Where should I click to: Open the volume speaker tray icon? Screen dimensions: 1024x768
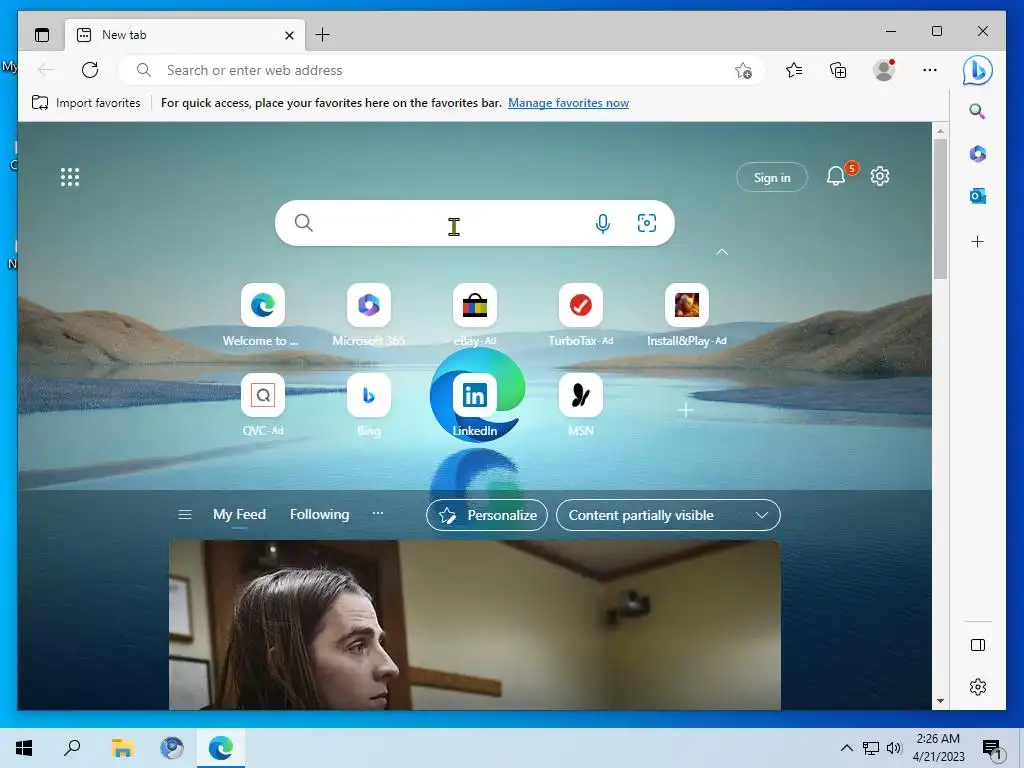pyautogui.click(x=894, y=748)
